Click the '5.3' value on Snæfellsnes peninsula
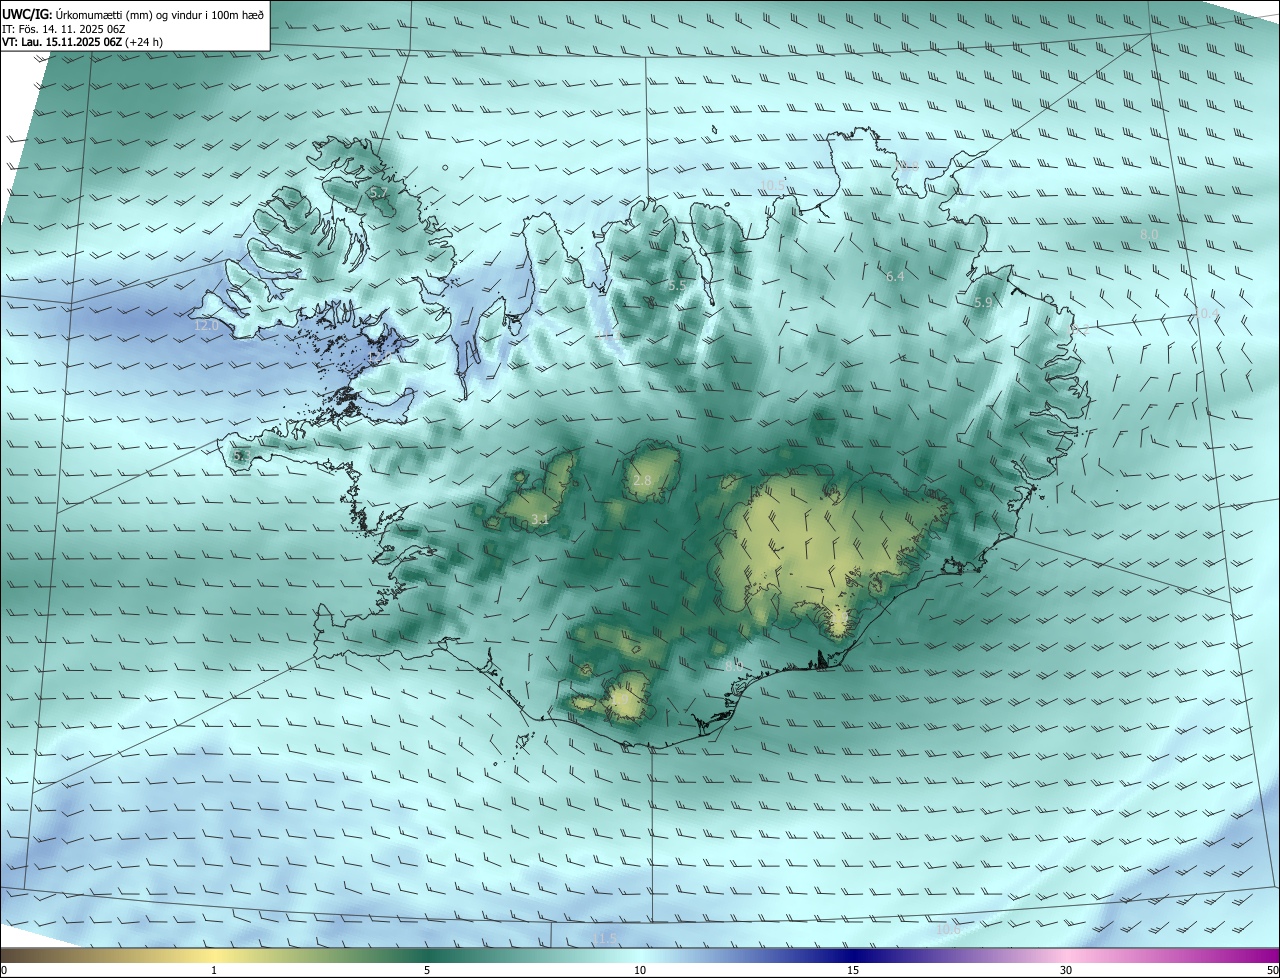 240,456
